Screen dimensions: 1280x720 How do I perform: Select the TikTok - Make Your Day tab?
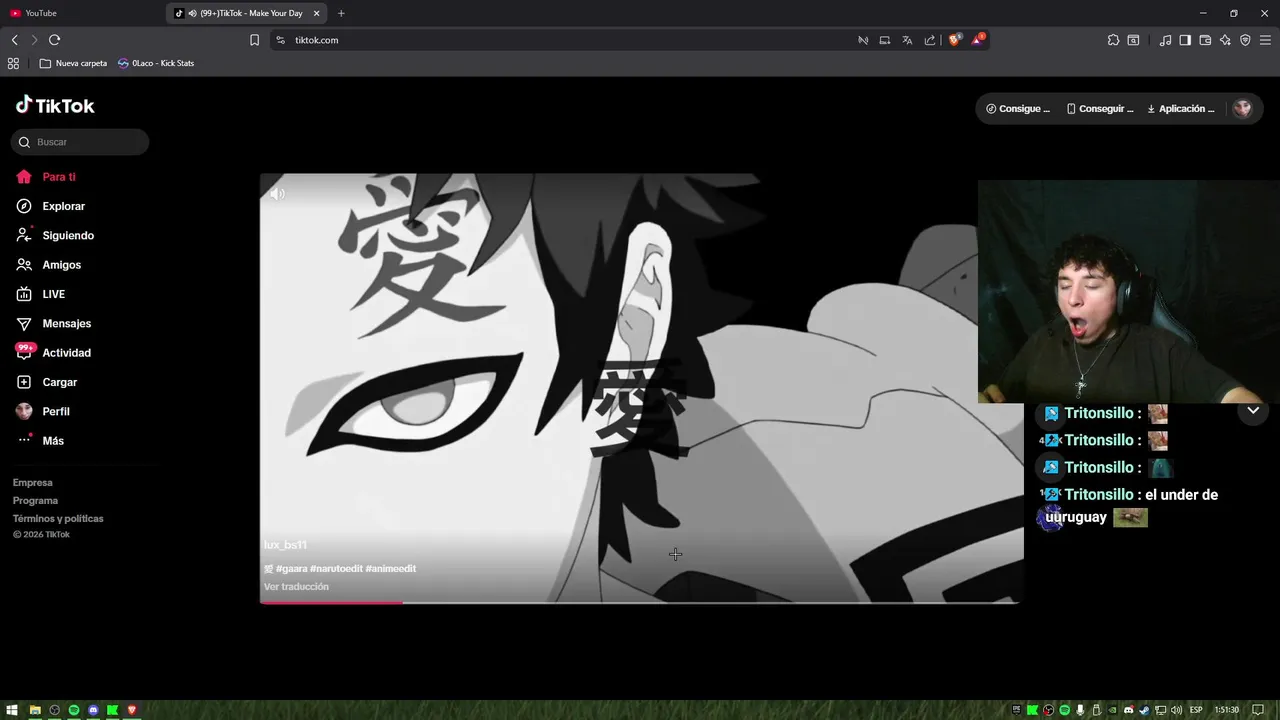point(245,13)
